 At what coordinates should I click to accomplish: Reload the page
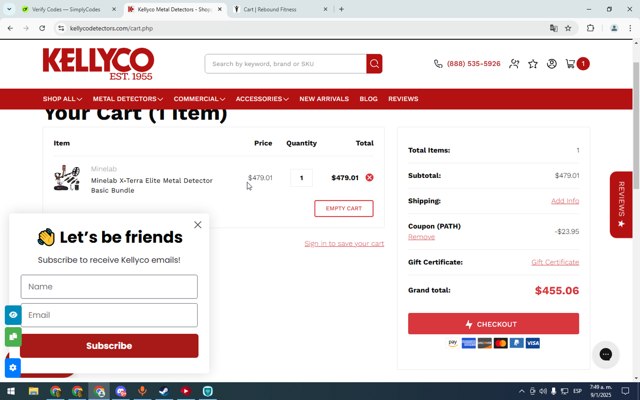pos(42,28)
